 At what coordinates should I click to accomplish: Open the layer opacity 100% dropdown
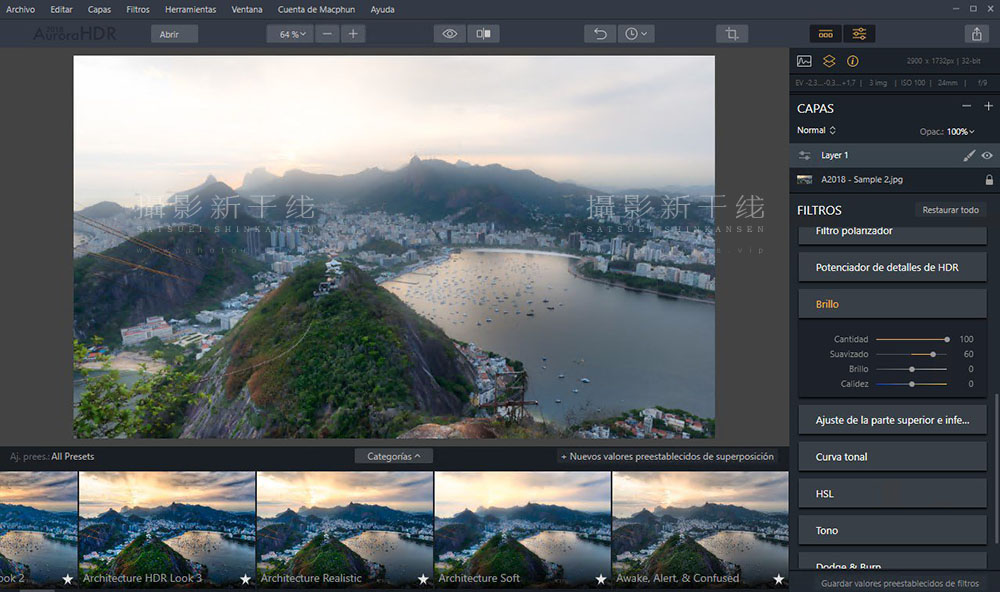(960, 131)
